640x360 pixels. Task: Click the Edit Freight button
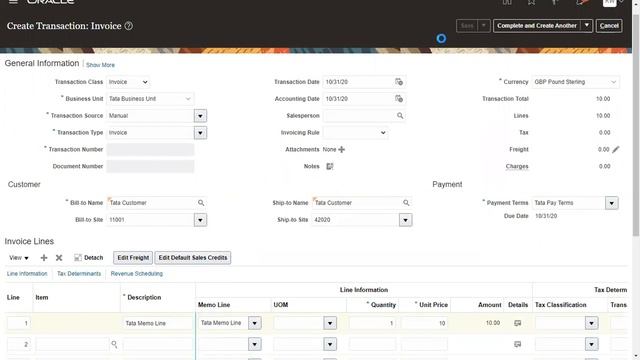tap(133, 258)
